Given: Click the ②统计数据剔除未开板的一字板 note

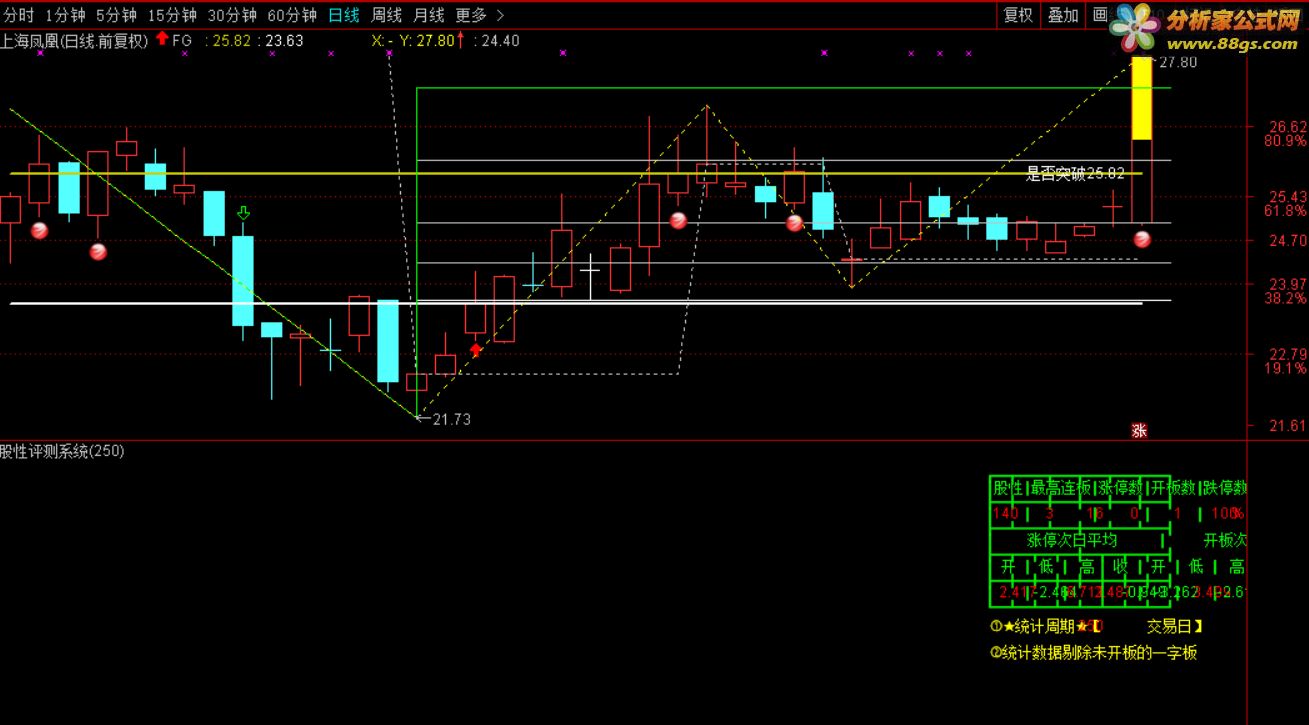Looking at the screenshot, I should [1093, 653].
